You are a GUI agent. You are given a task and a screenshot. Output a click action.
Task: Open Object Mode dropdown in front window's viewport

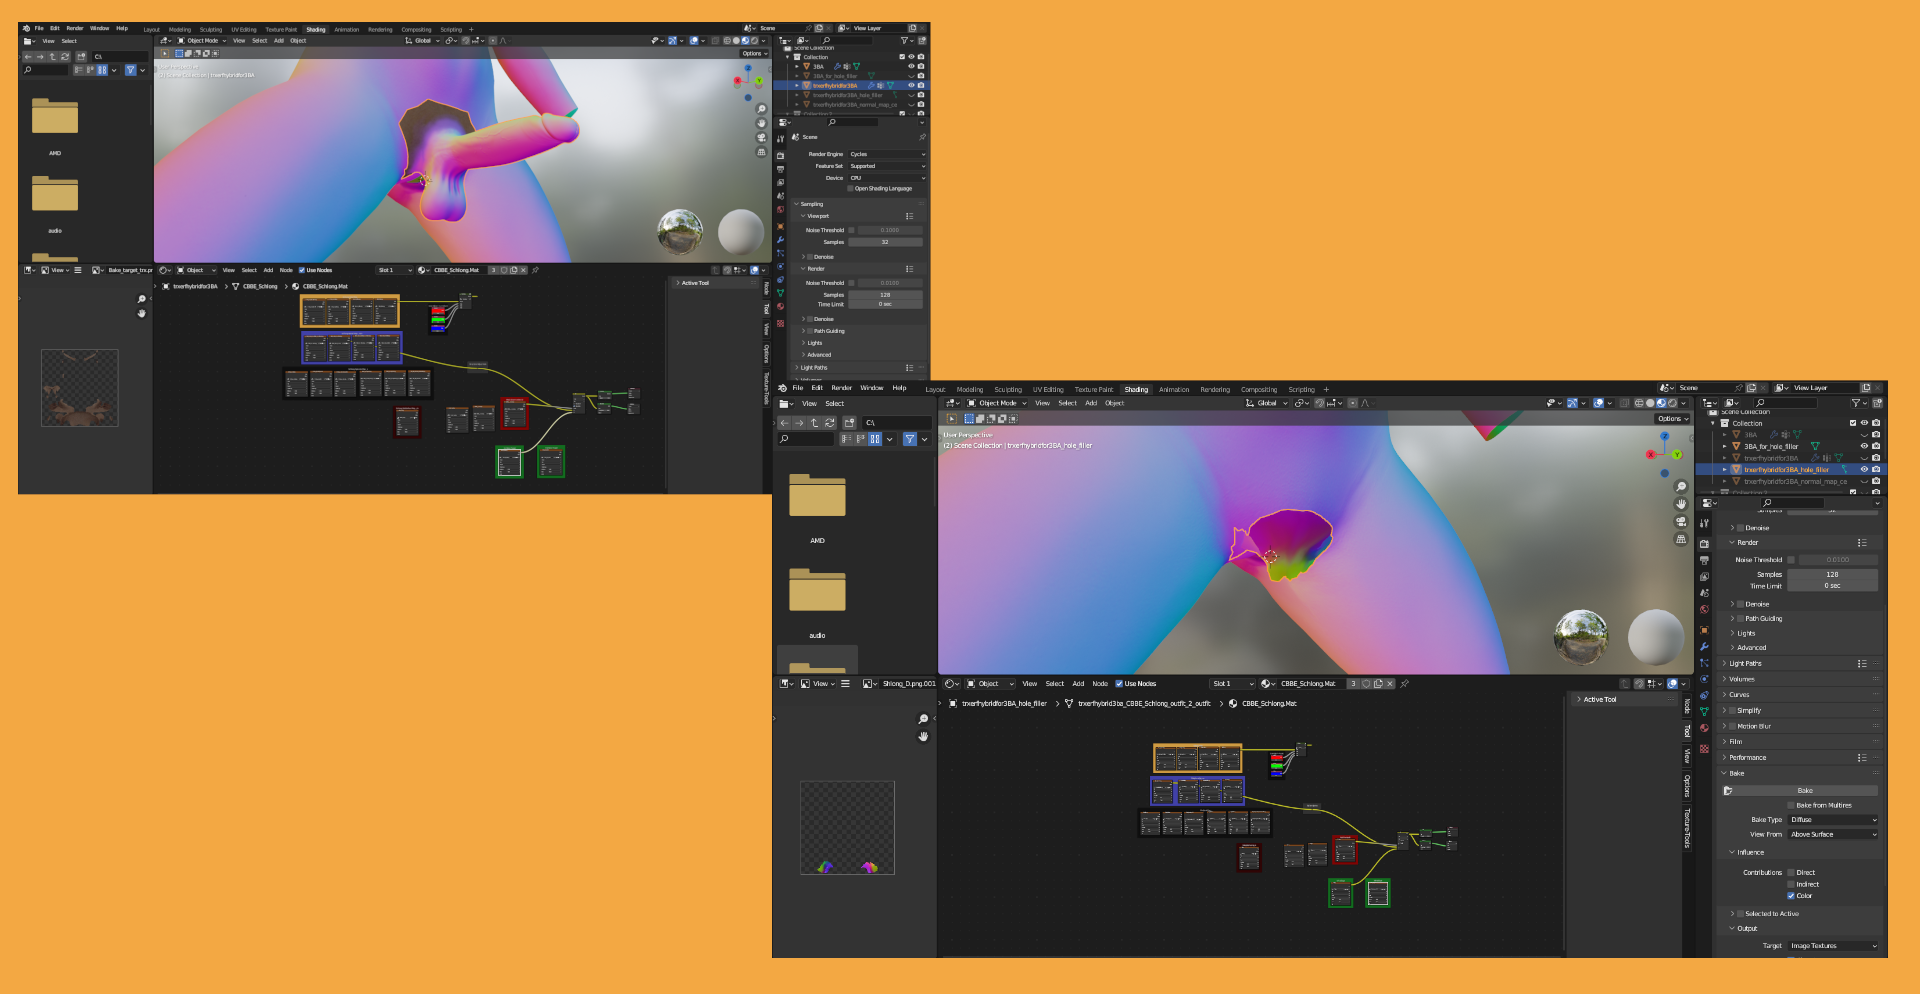click(x=997, y=404)
